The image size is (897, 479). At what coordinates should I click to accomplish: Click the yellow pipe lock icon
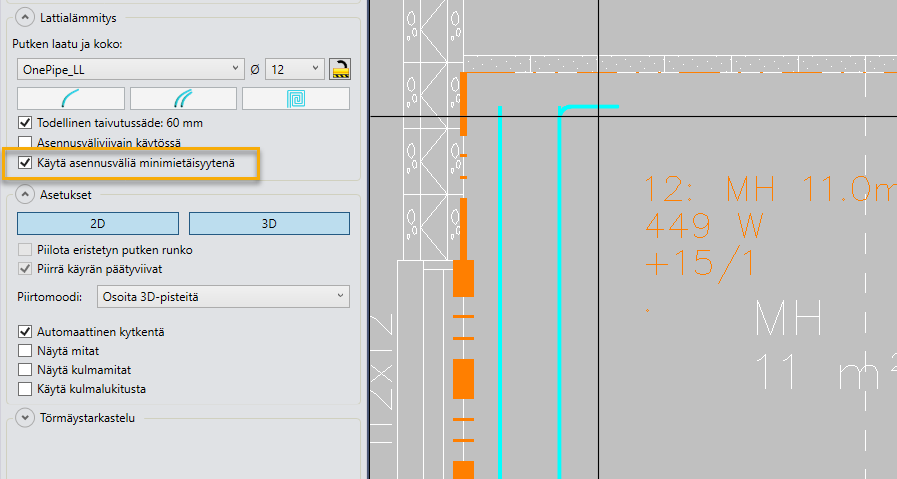tap(341, 69)
